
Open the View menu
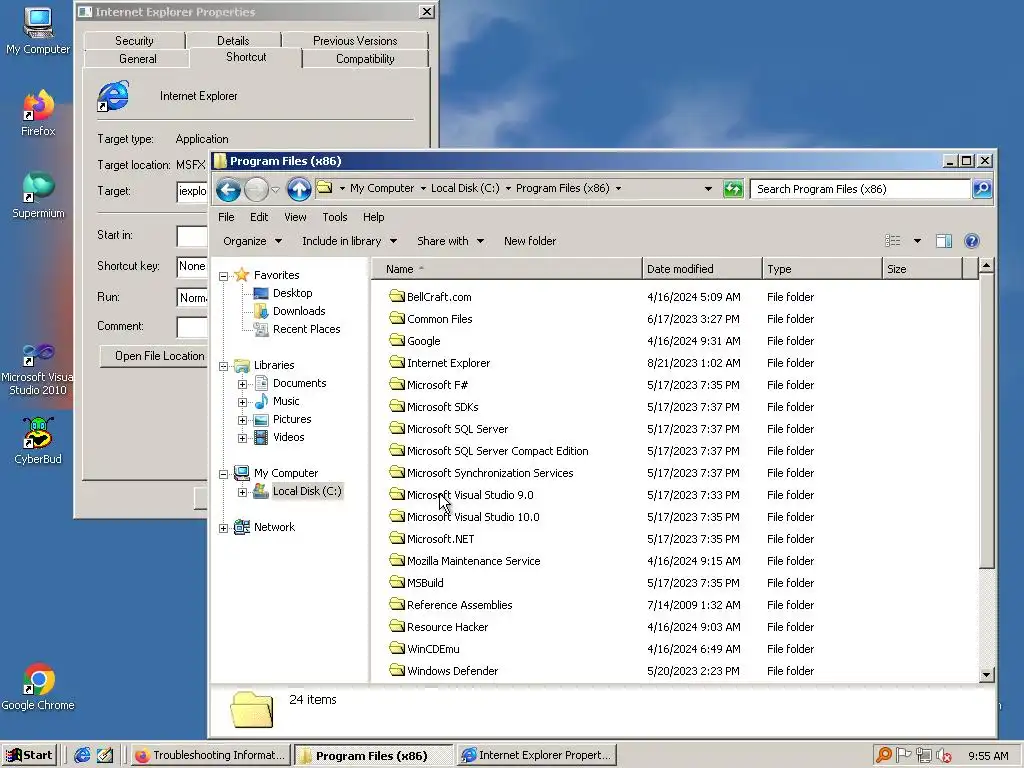click(x=295, y=217)
